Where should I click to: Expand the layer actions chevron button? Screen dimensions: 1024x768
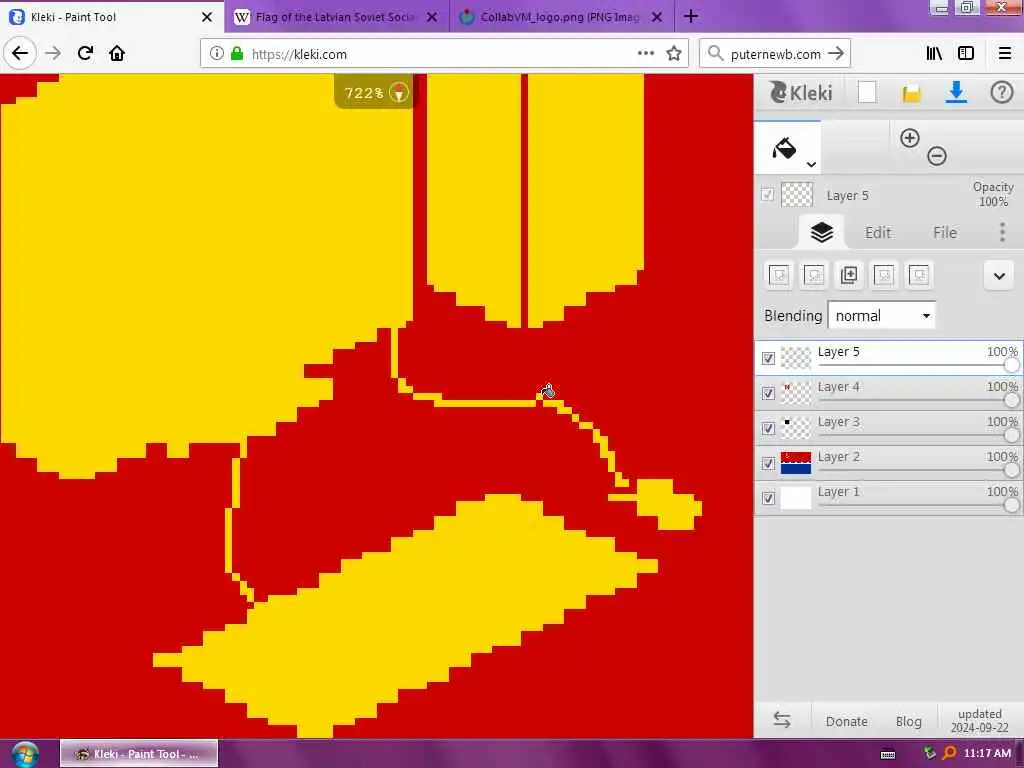click(x=999, y=276)
